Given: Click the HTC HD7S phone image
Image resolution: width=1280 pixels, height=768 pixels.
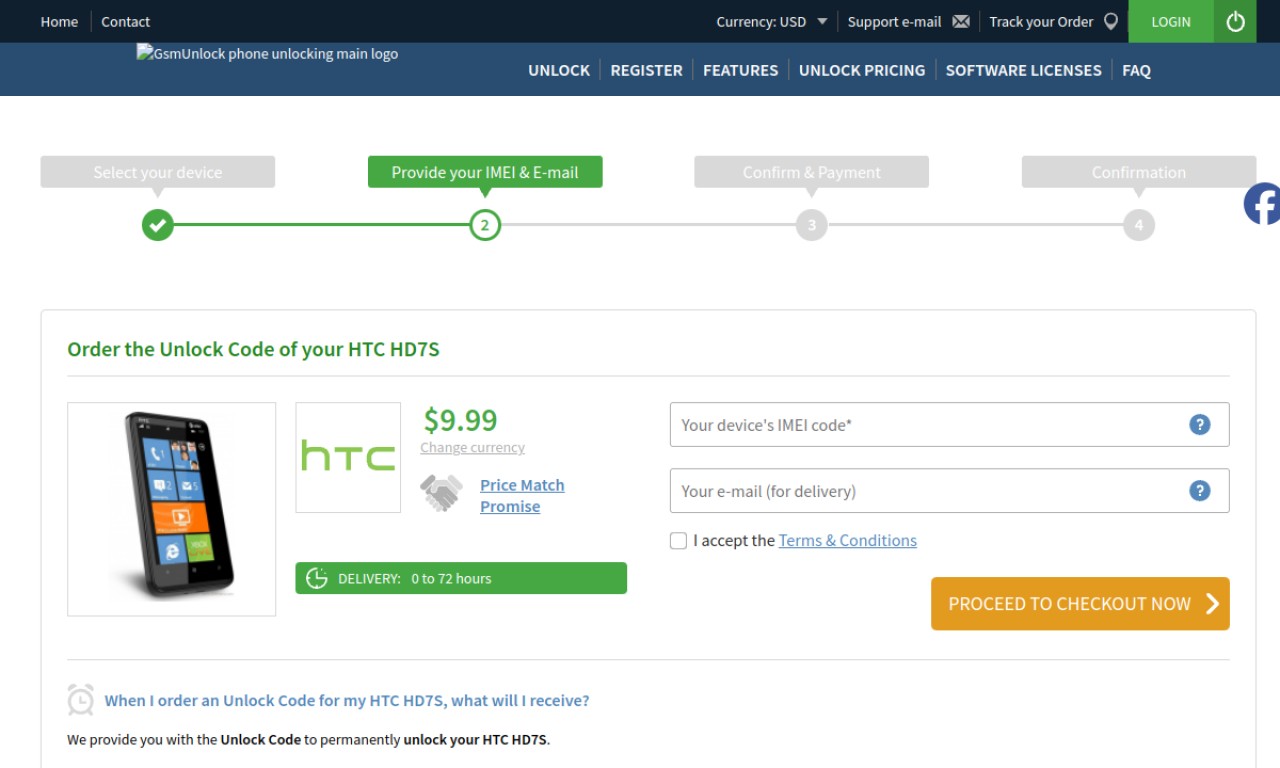Looking at the screenshot, I should [171, 509].
